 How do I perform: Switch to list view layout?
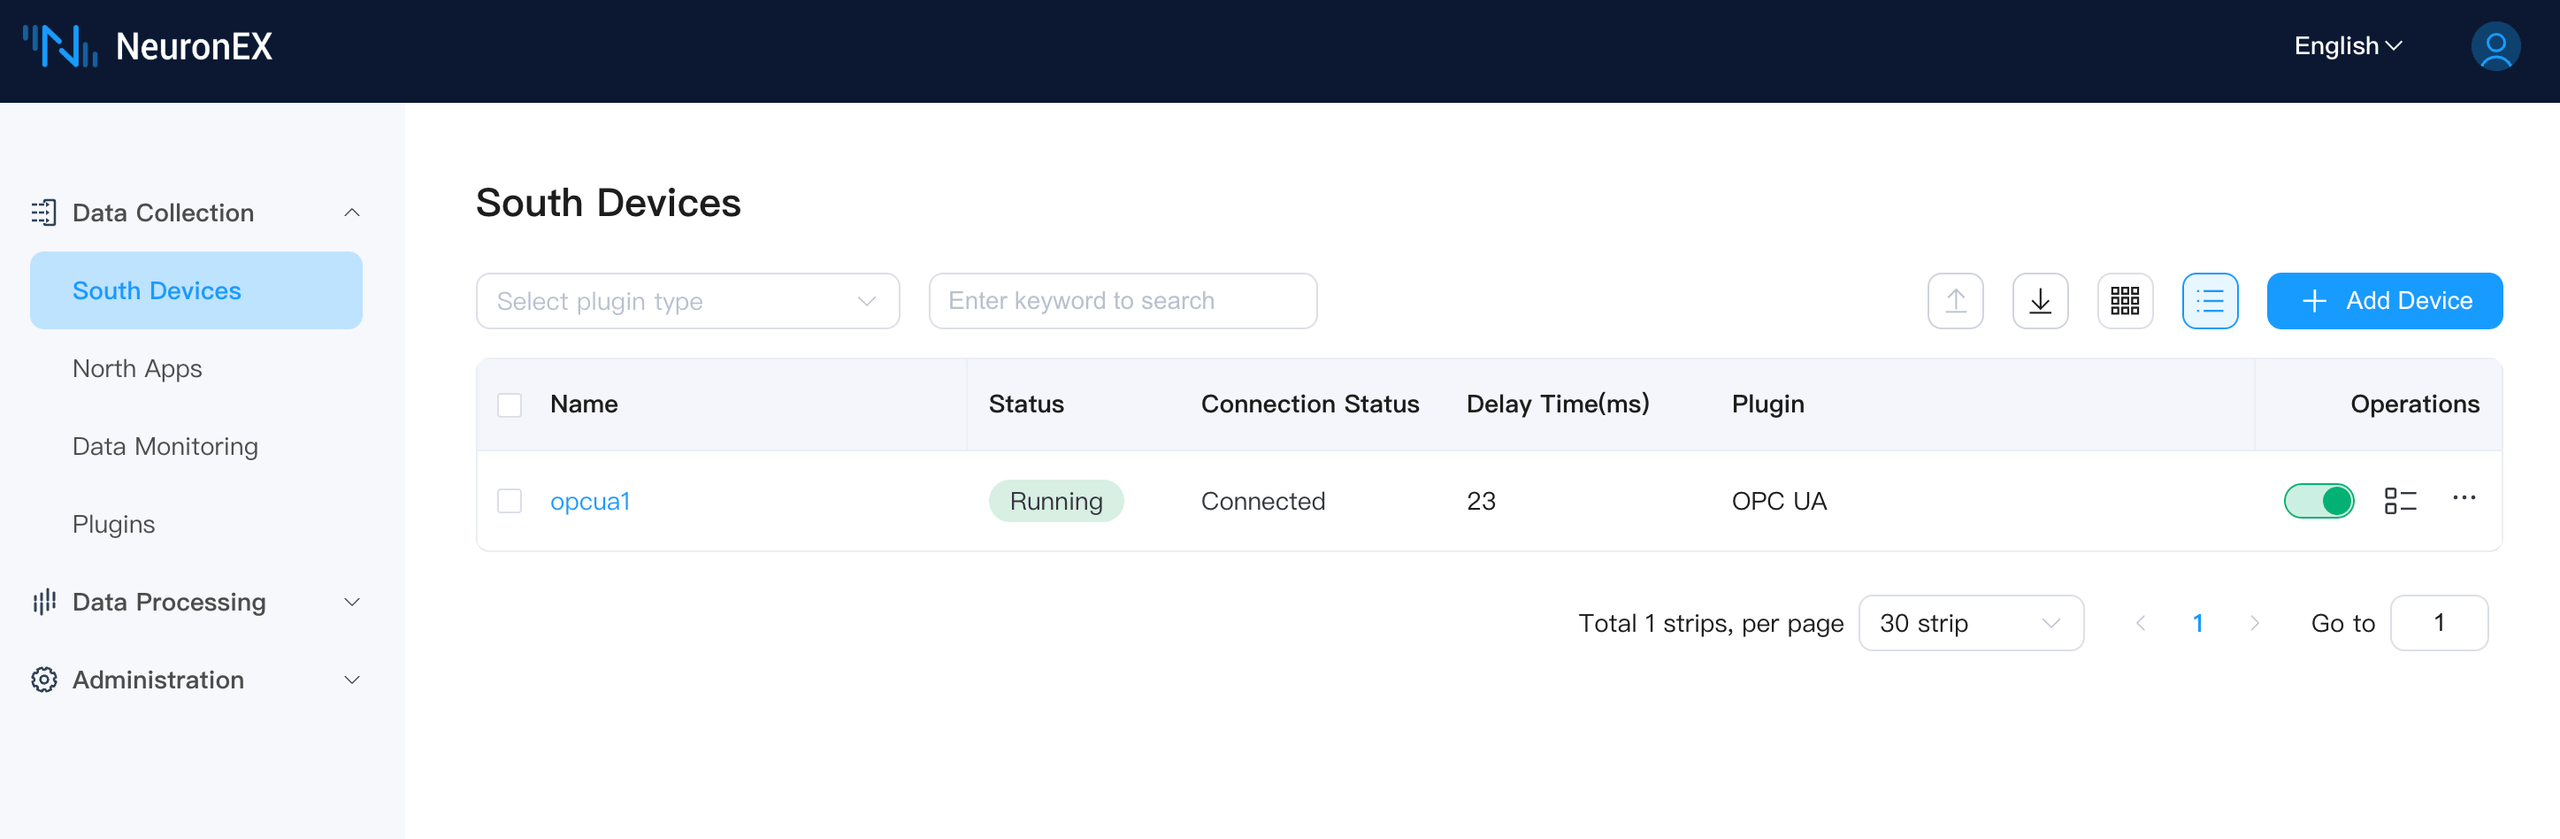pos(2209,301)
